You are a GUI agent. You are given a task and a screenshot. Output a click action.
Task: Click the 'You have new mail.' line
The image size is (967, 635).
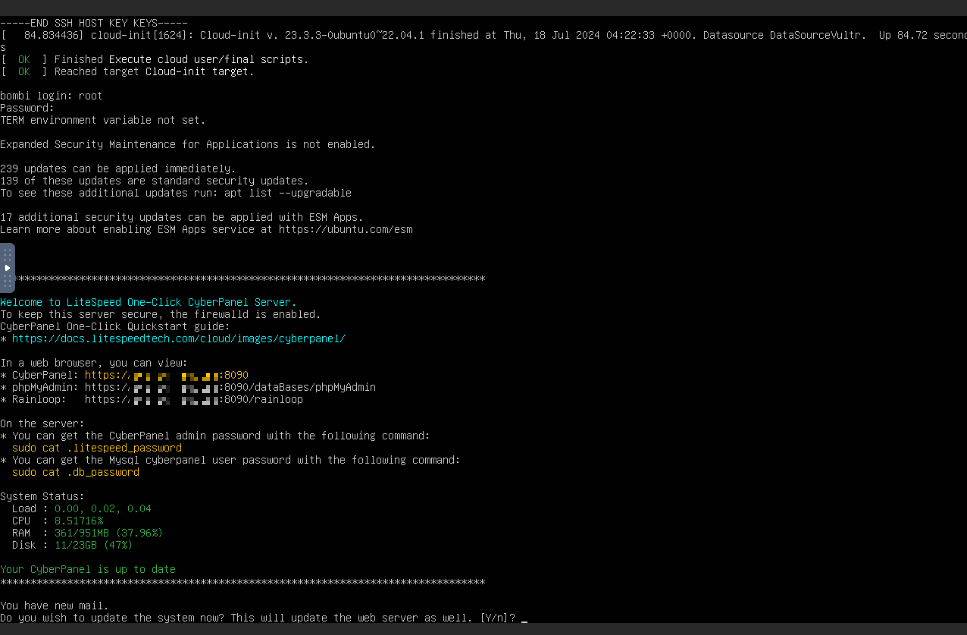coord(54,605)
